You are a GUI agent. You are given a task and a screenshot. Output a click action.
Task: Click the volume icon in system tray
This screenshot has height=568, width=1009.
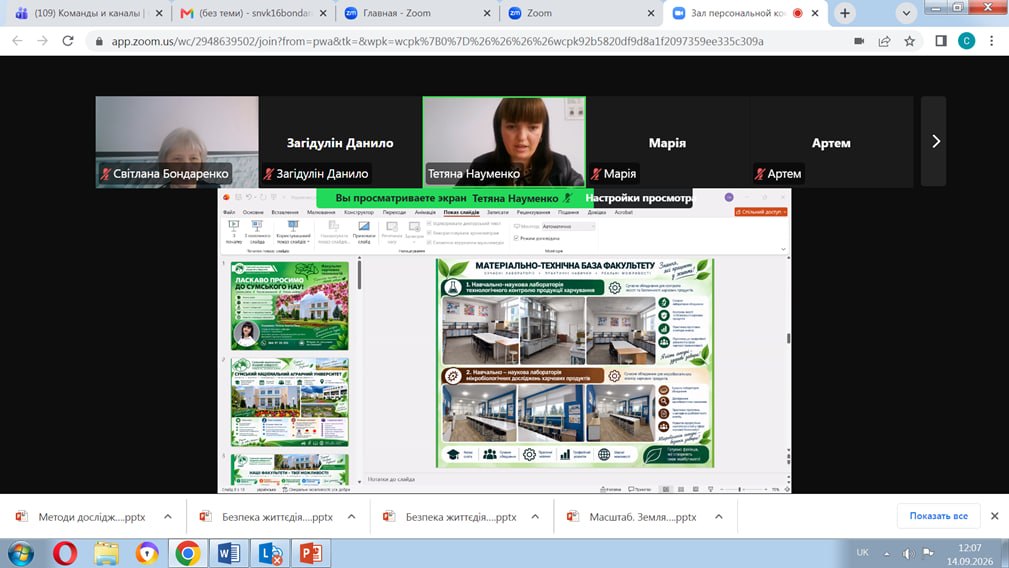[908, 553]
